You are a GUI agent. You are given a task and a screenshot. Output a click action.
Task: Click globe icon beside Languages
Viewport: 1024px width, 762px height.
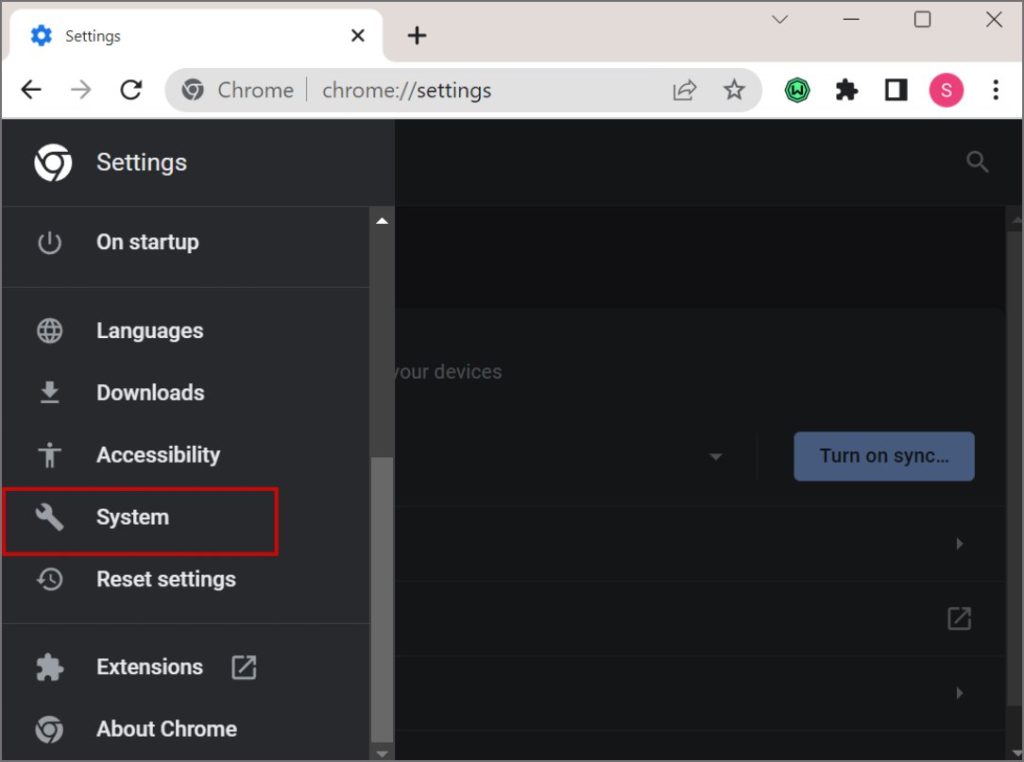(50, 330)
